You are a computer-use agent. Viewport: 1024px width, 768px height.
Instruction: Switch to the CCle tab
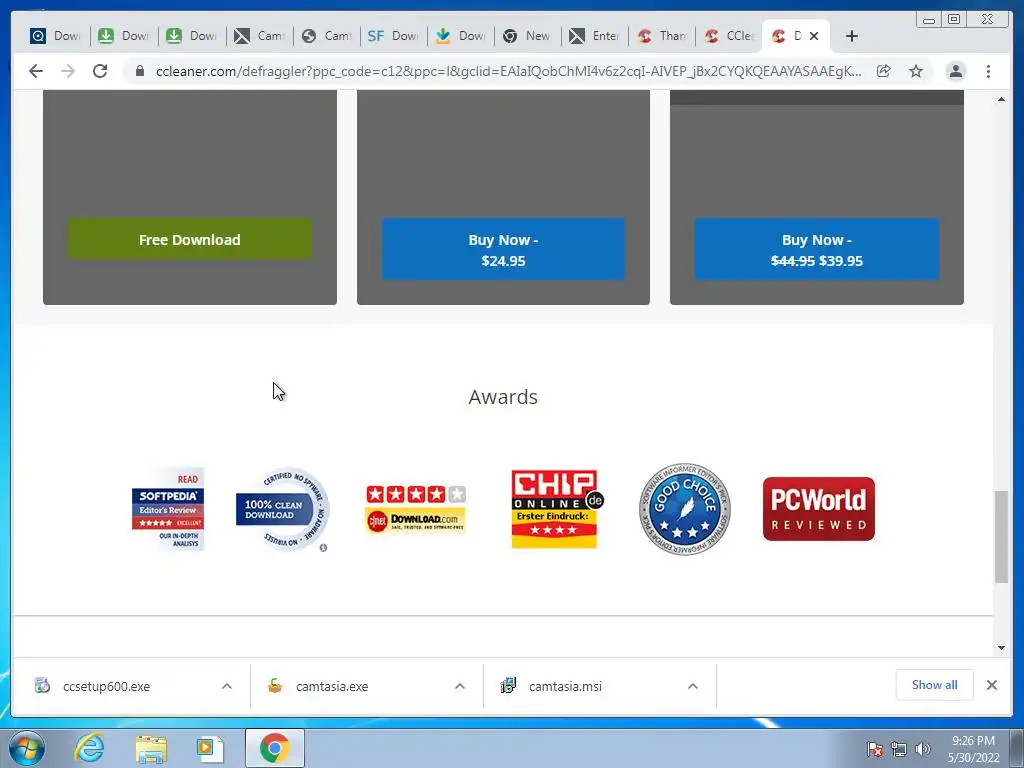coord(729,36)
